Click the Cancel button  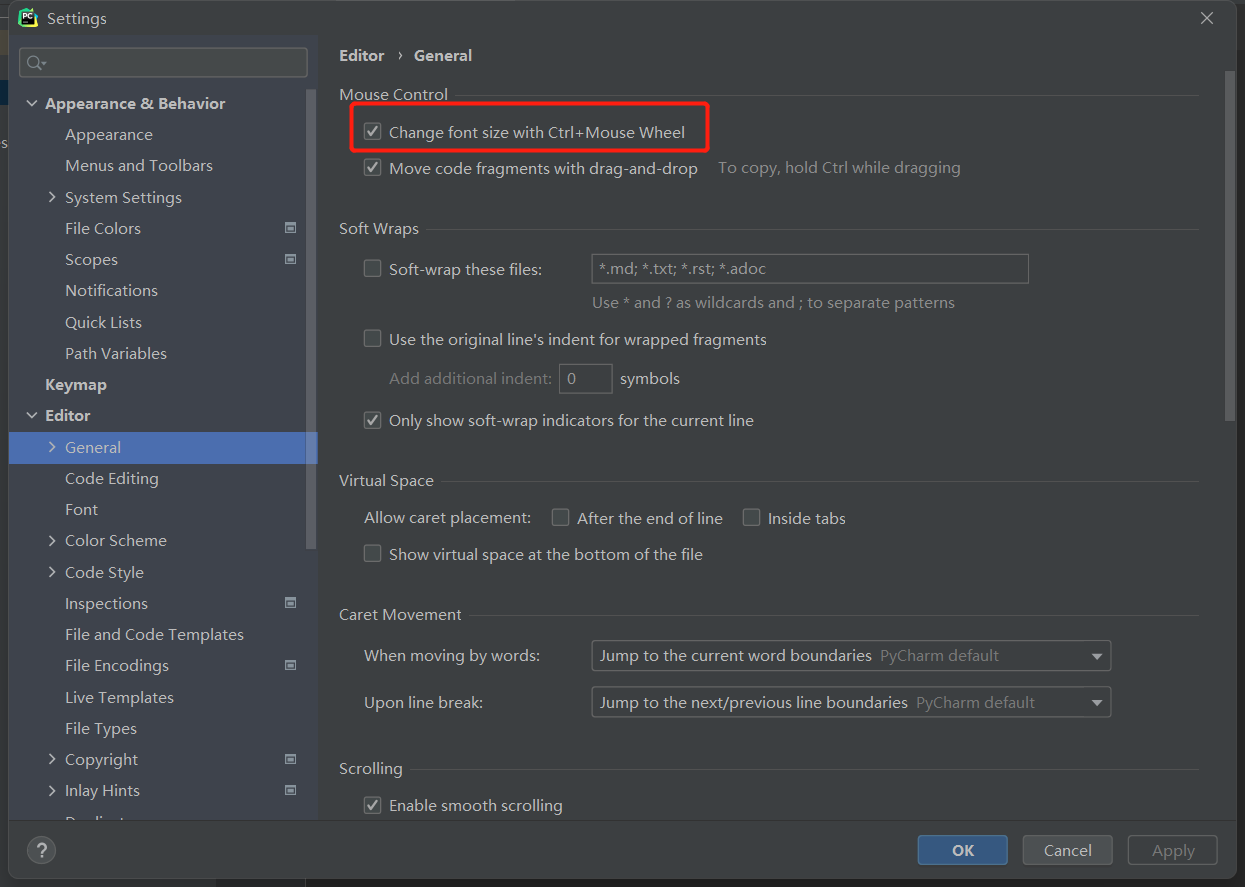[1067, 850]
